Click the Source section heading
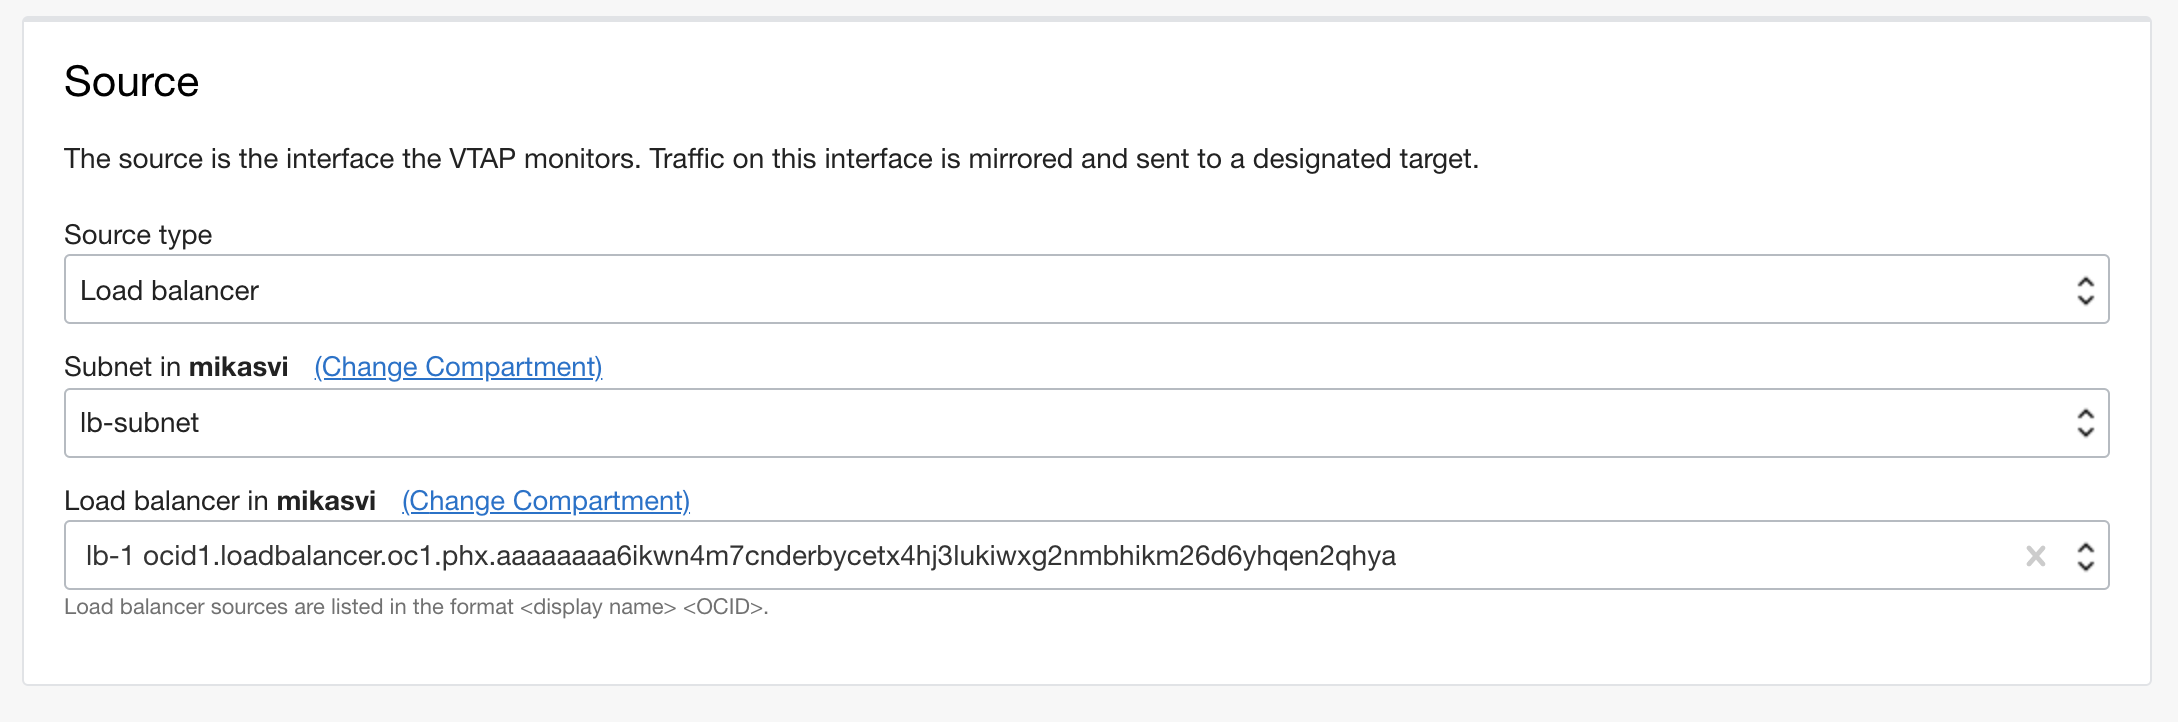This screenshot has width=2178, height=722. click(131, 80)
